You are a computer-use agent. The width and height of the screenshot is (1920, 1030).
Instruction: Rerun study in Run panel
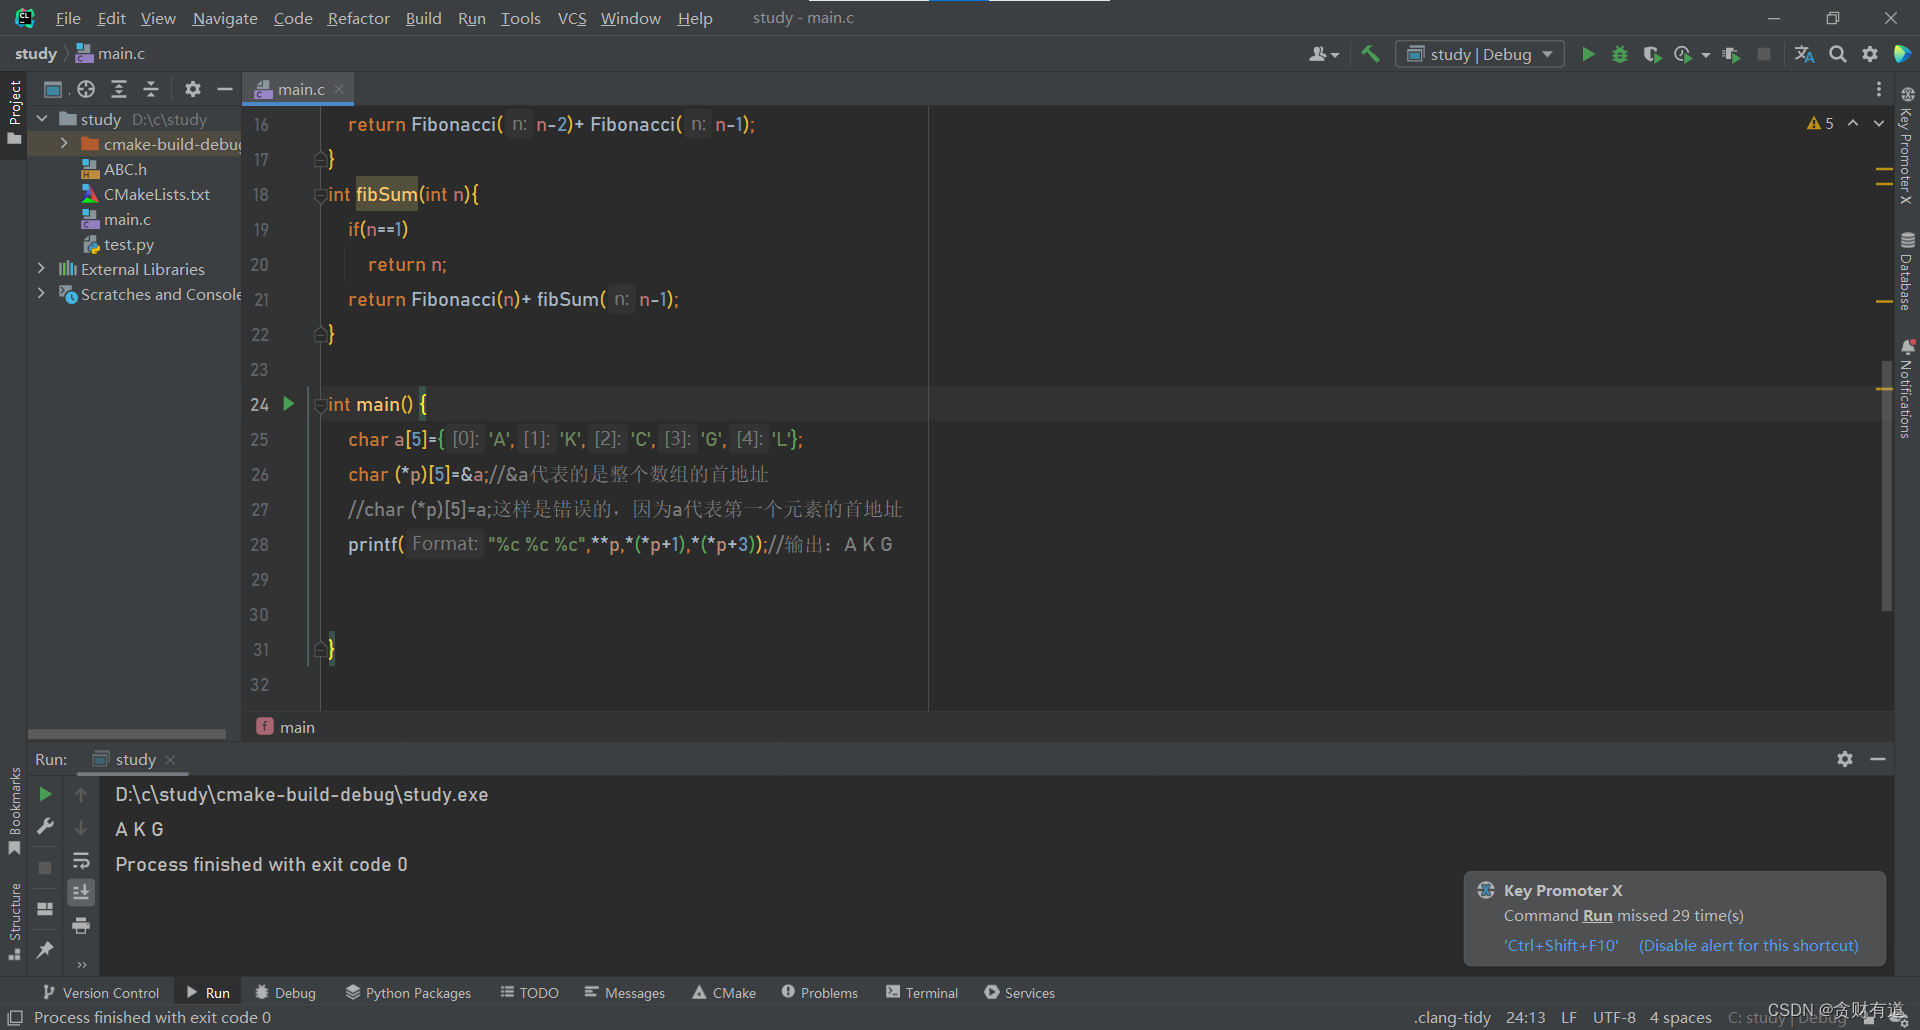pos(45,794)
